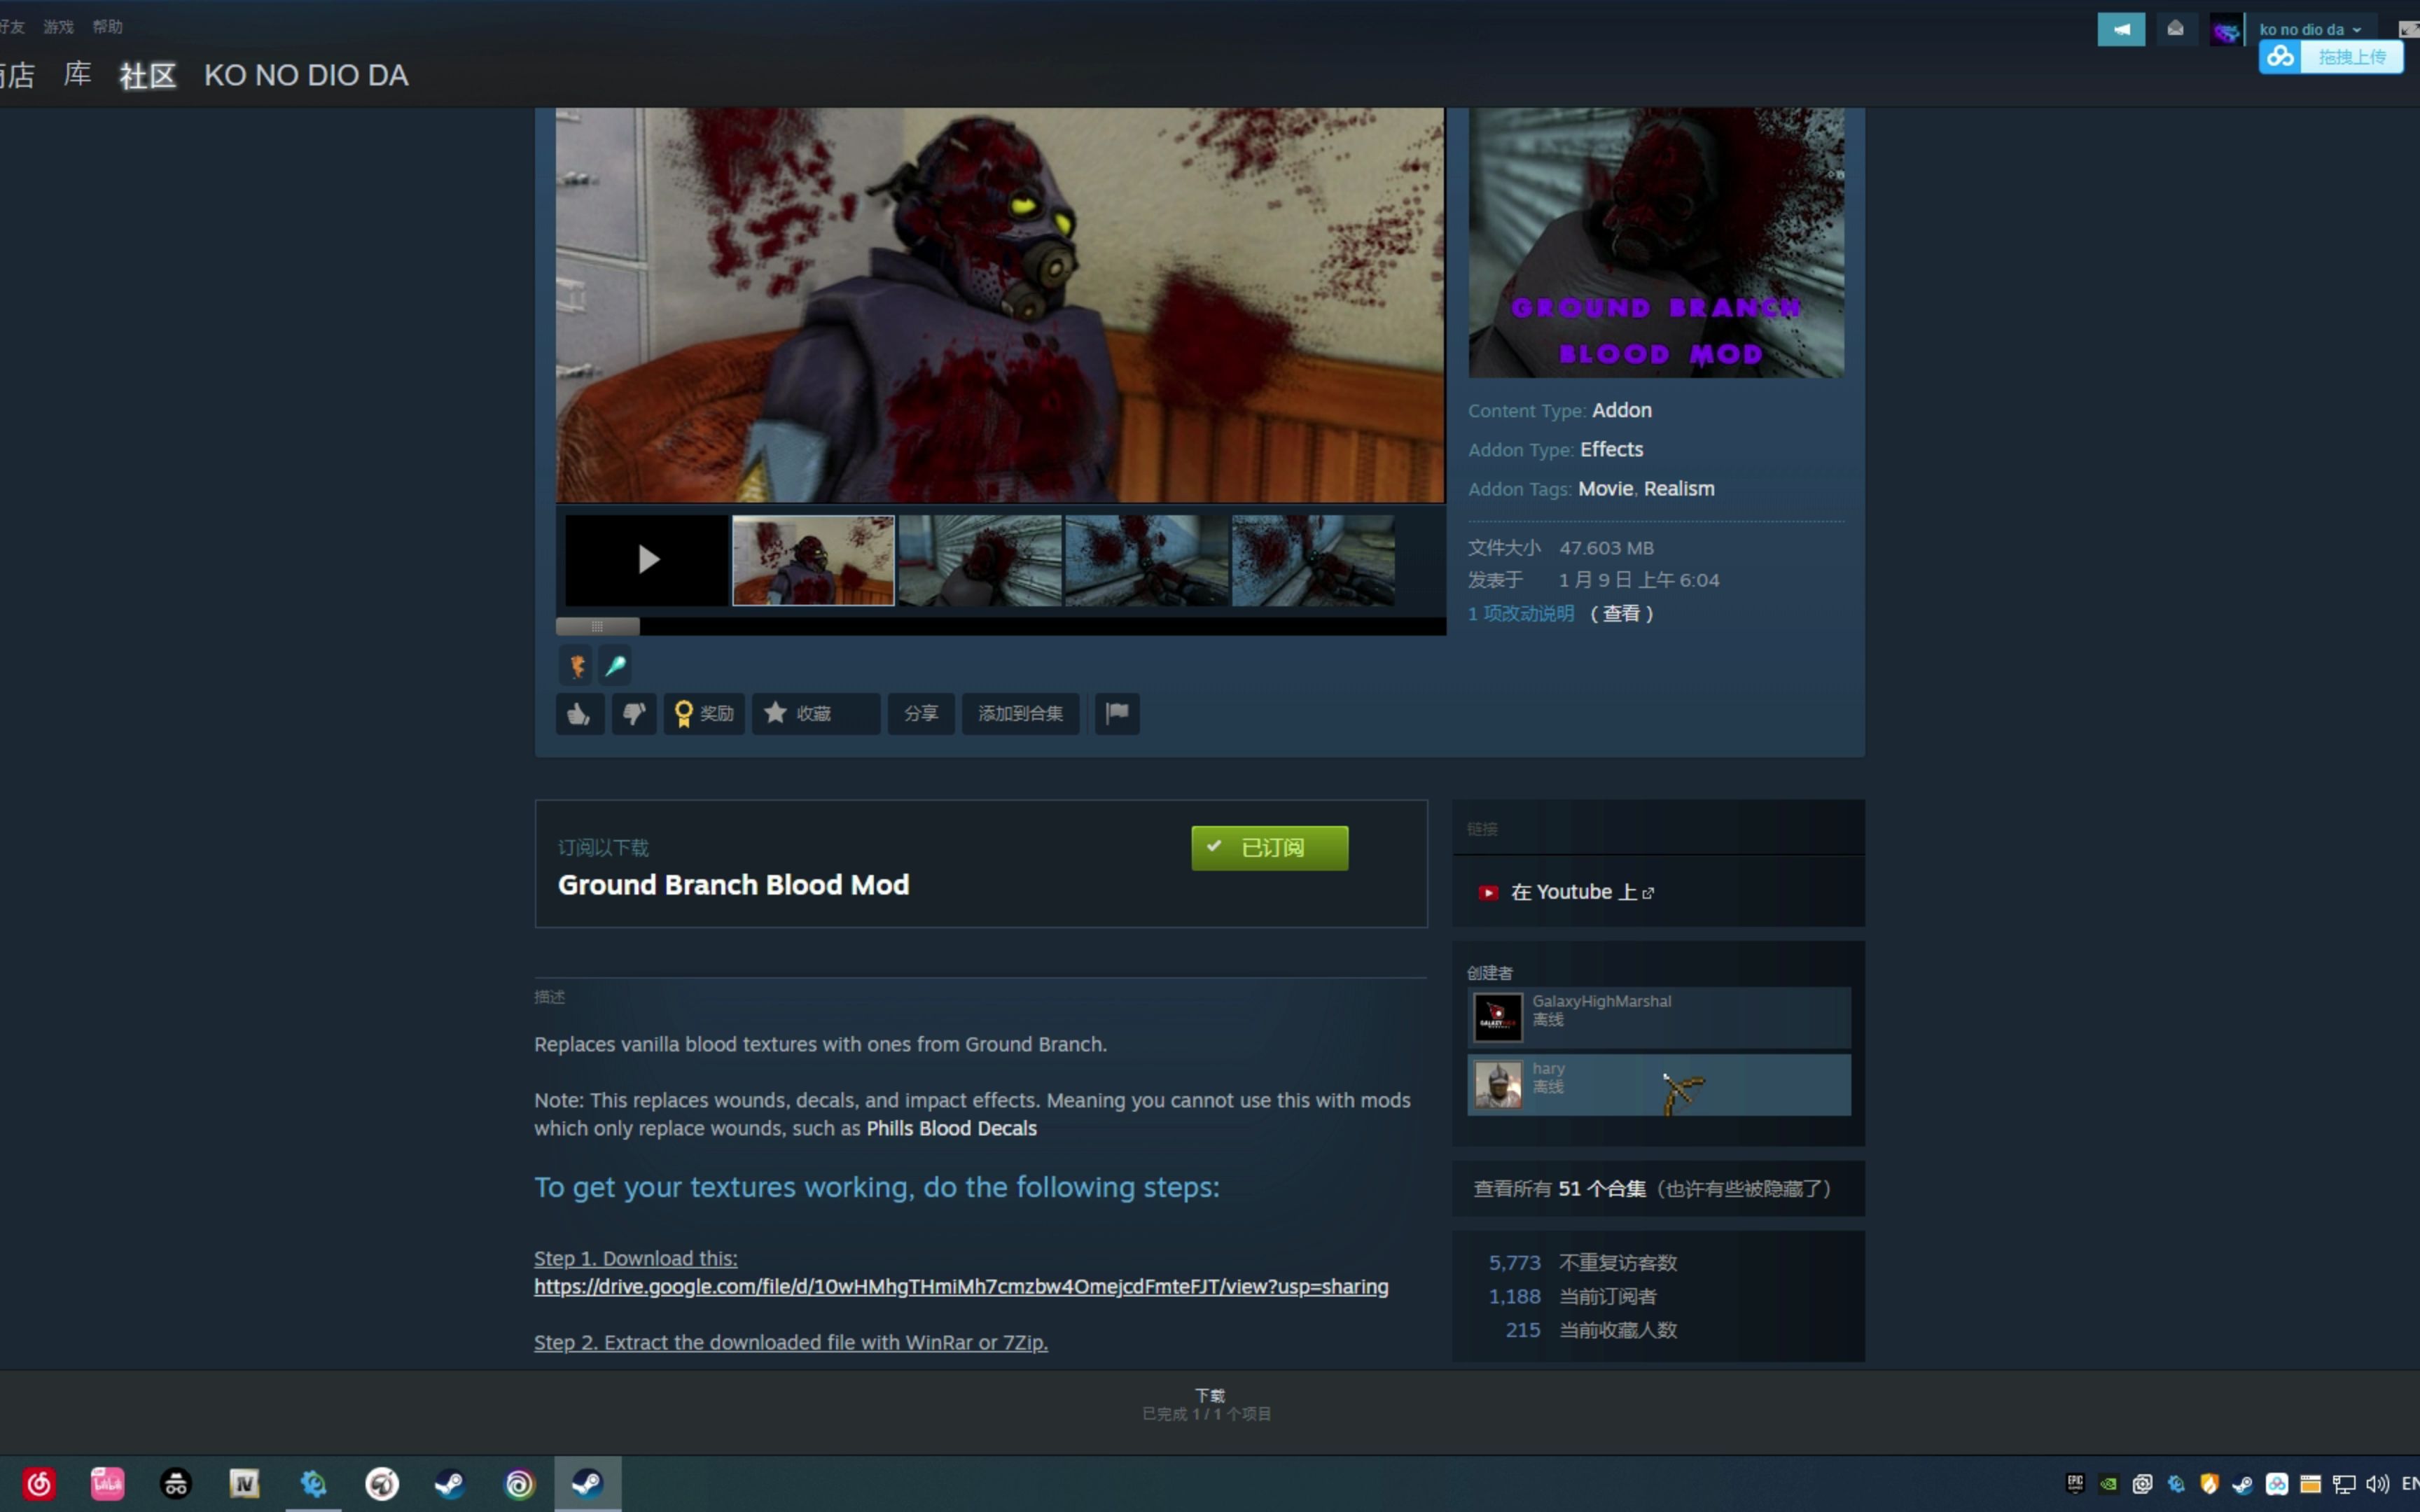Expand the ko no dio da account dropdown
This screenshot has height=1512, width=2420.
[x=2309, y=29]
